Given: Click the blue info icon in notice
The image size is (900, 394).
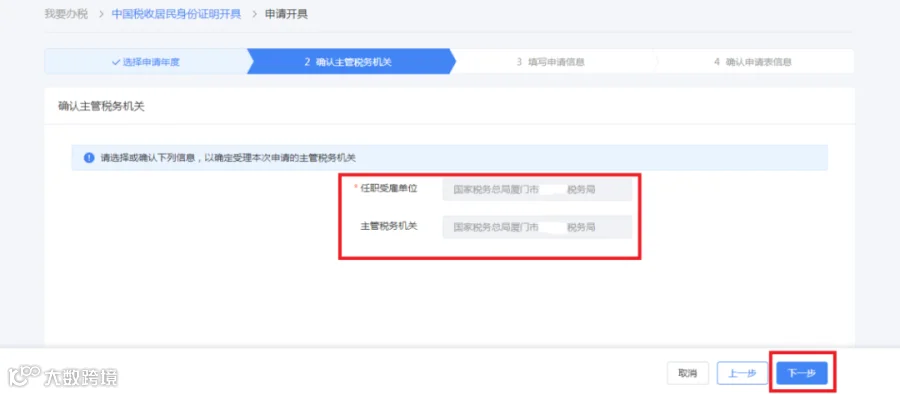Looking at the screenshot, I should 89,158.
